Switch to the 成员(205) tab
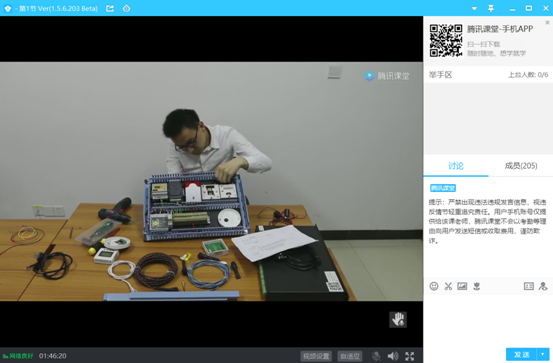The image size is (553, 363). (521, 166)
